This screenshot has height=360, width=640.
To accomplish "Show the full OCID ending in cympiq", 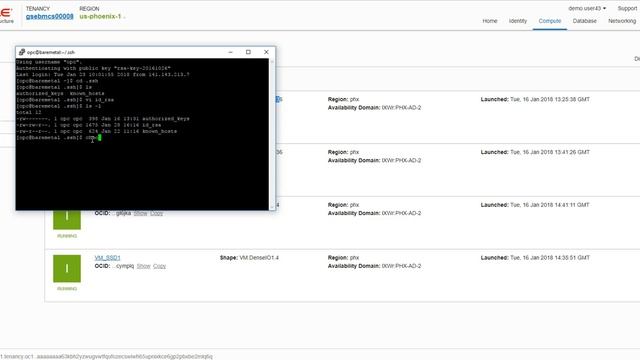I will pos(143,266).
